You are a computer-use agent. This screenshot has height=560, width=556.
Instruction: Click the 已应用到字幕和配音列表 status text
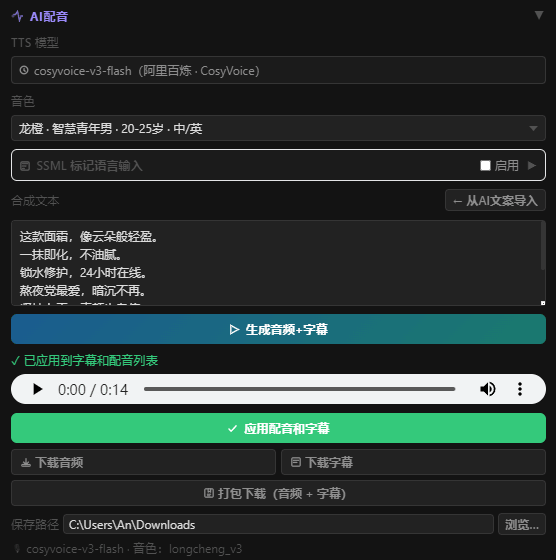click(x=91, y=361)
